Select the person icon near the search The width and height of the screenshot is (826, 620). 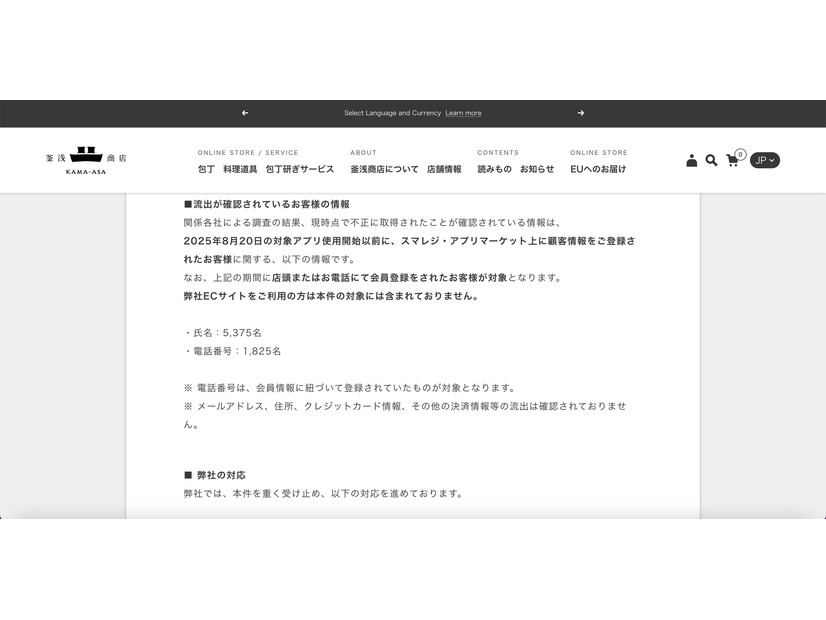point(691,160)
